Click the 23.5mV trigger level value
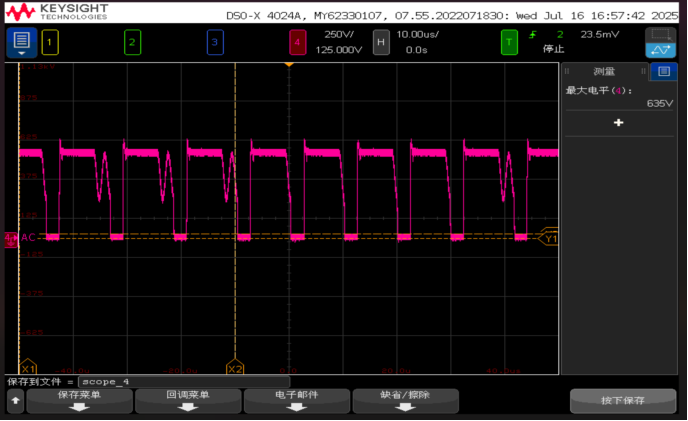 coord(599,35)
